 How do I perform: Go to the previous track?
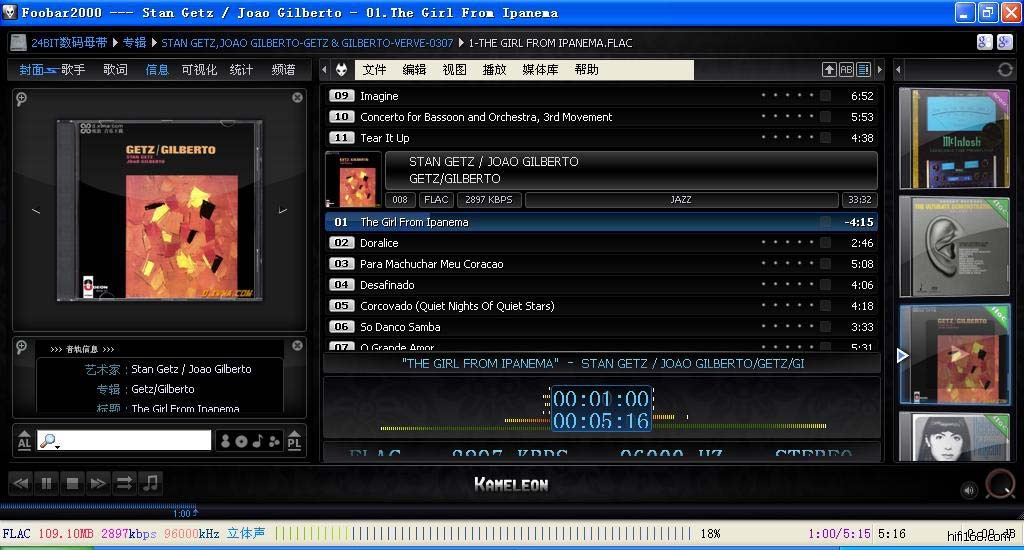tap(20, 484)
